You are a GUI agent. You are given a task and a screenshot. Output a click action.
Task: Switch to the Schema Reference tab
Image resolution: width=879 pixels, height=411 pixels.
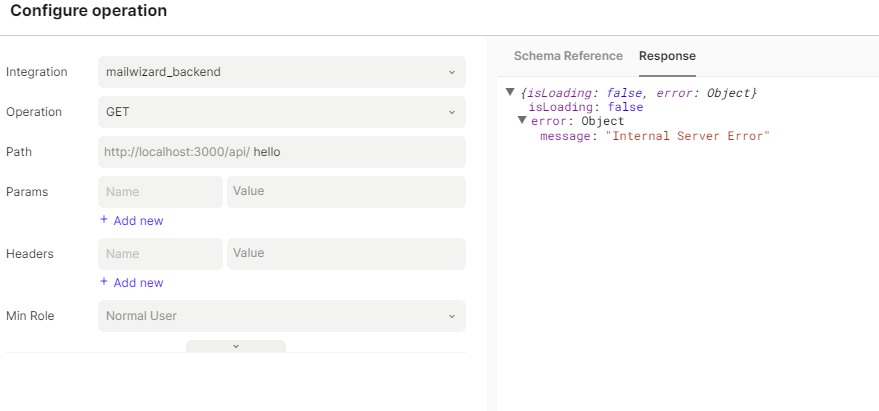pos(568,56)
